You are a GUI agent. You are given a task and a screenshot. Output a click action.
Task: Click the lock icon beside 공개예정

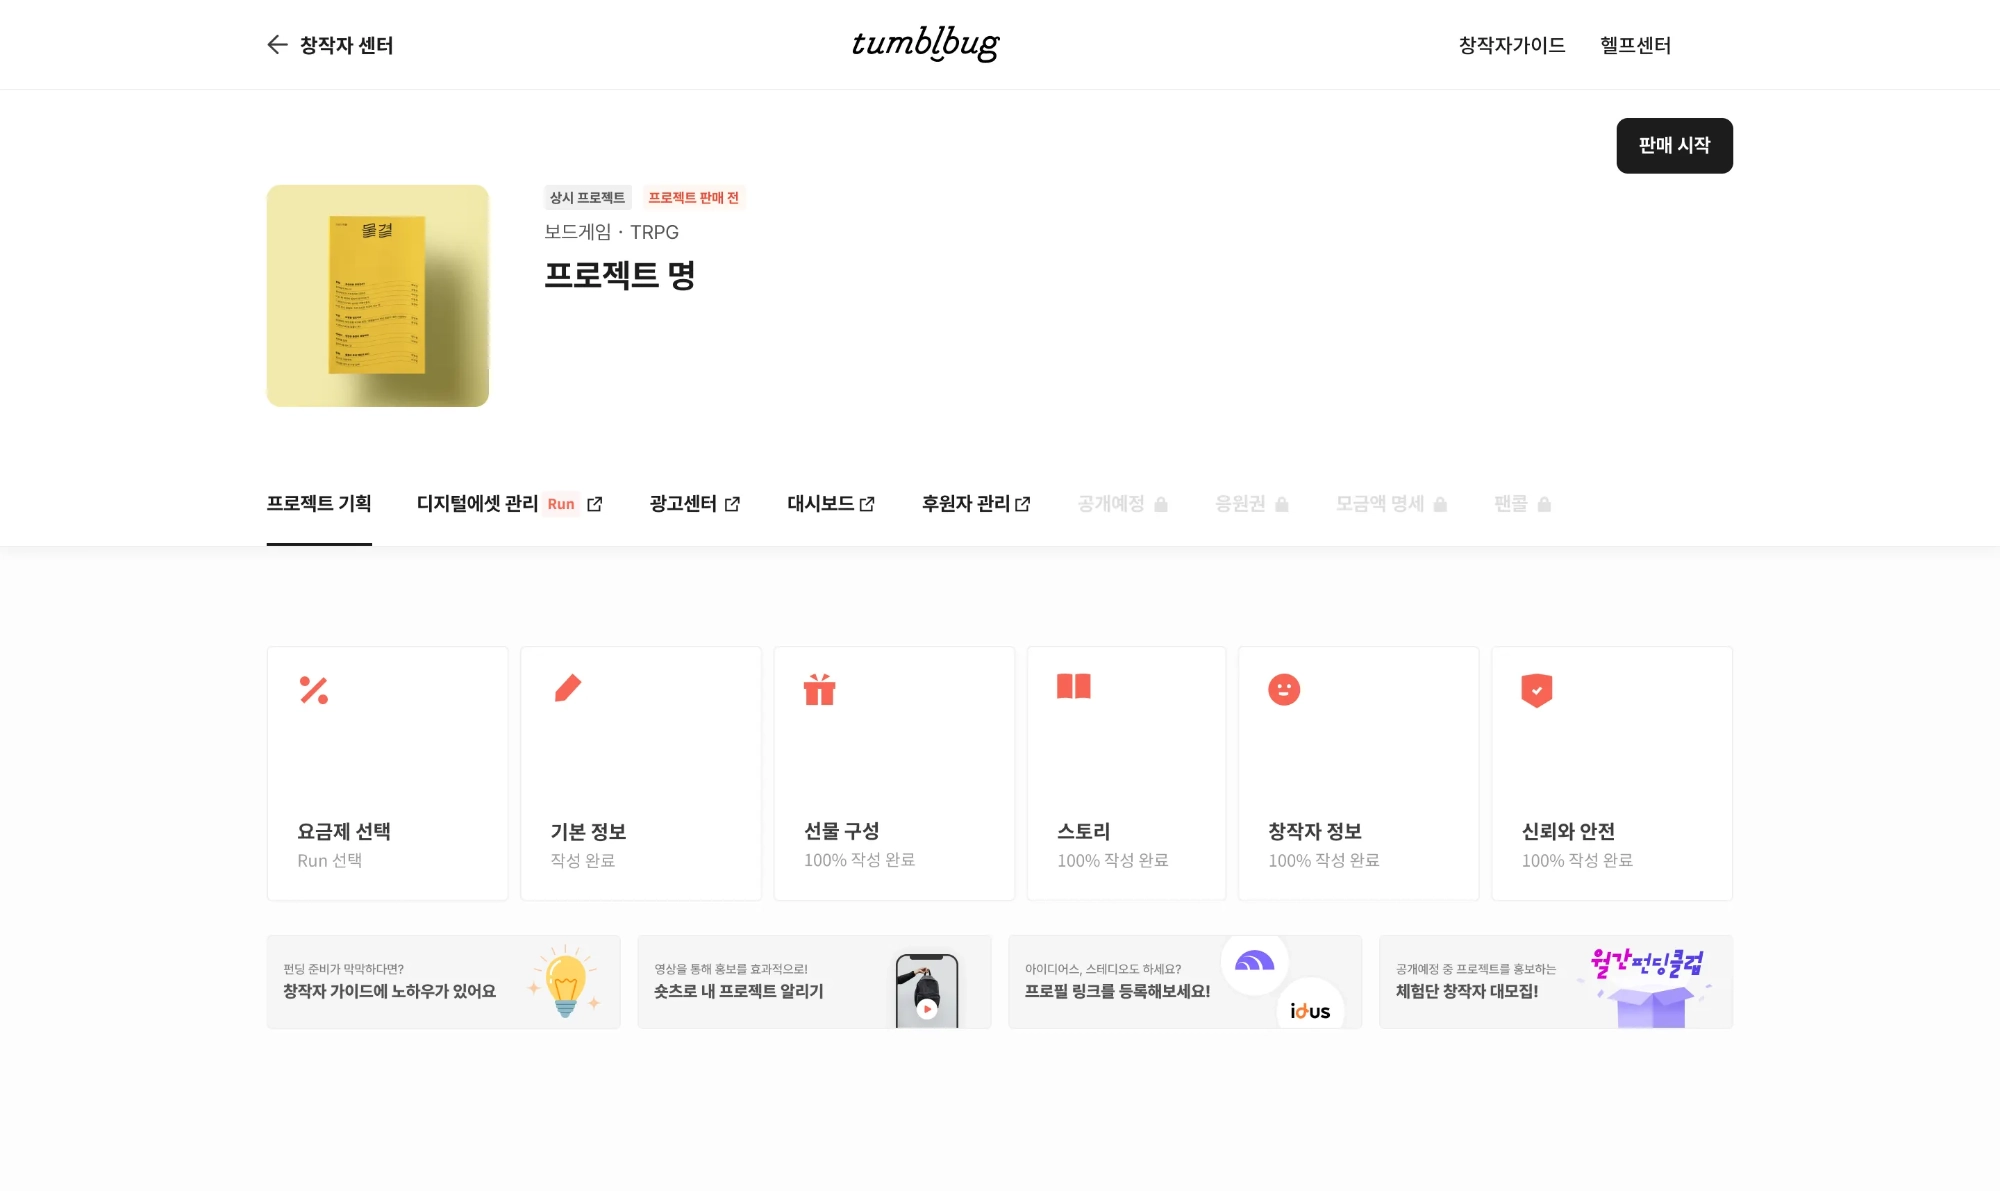(1161, 504)
